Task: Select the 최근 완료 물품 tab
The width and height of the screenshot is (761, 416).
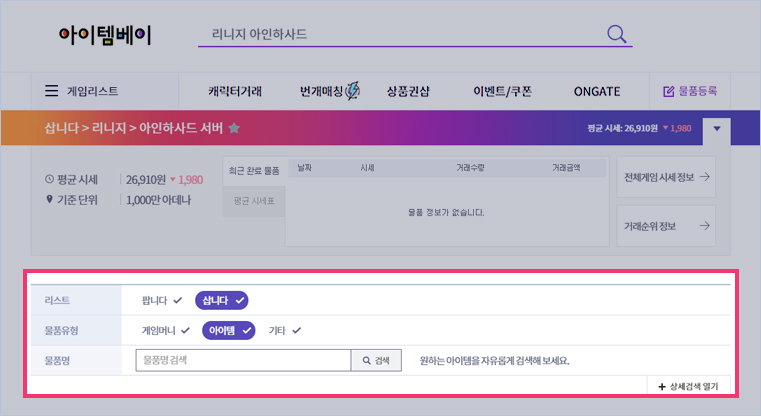Action: 254,171
